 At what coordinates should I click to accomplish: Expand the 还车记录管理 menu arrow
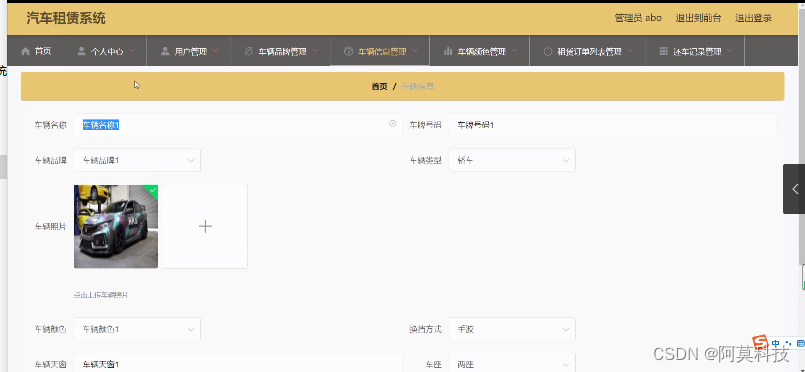click(730, 51)
